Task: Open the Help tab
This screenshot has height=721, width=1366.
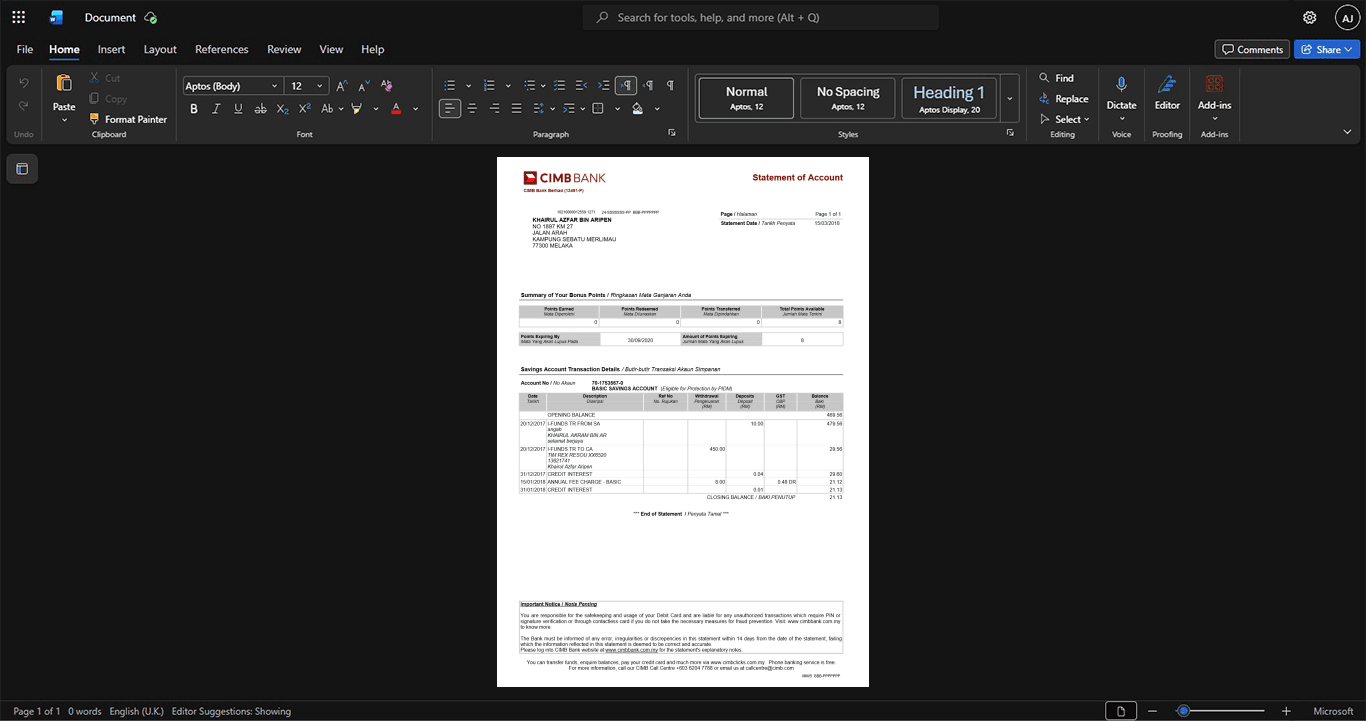Action: pyautogui.click(x=372, y=49)
